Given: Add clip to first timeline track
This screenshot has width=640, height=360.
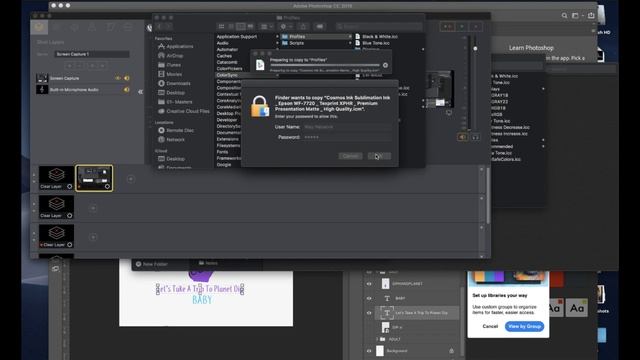Looking at the screenshot, I should (x=131, y=179).
